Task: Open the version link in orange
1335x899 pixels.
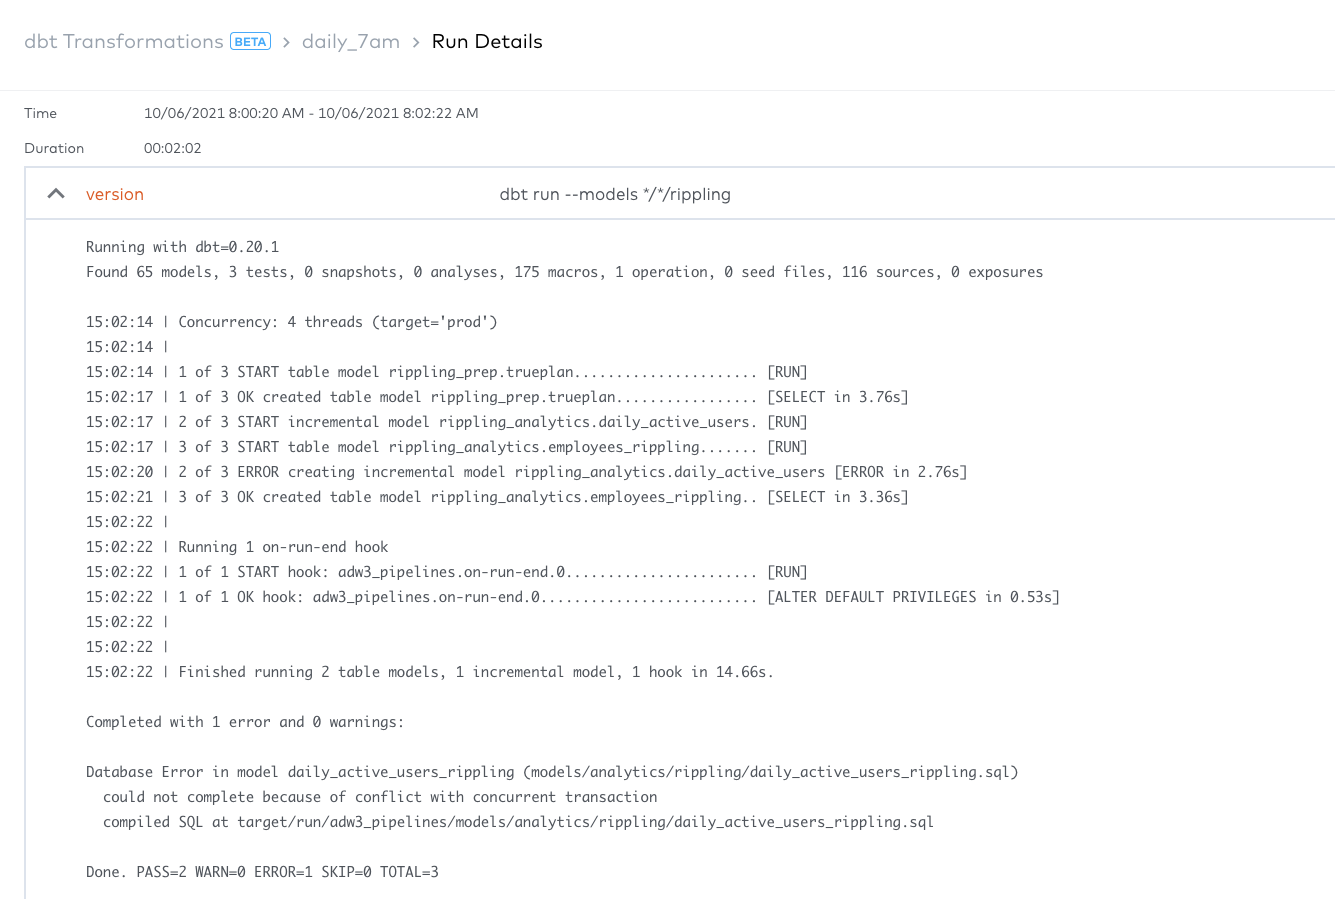Action: click(x=114, y=194)
